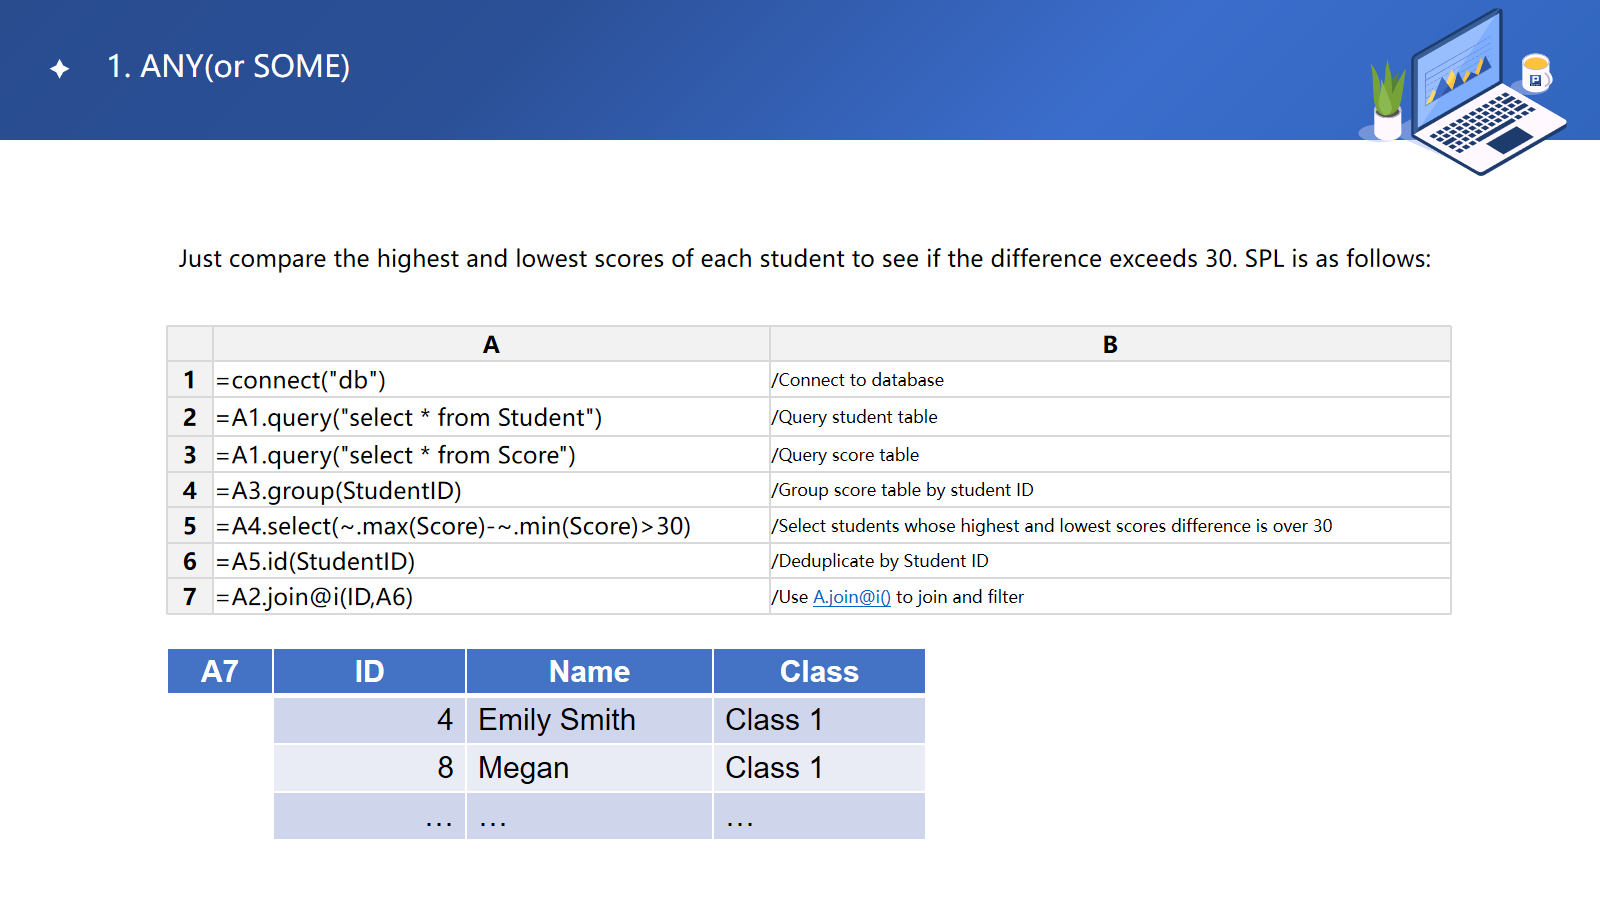Viewport: 1600px width, 900px height.
Task: Click the =A2.join@i(ID,A6) formula cell
Action: click(490, 597)
